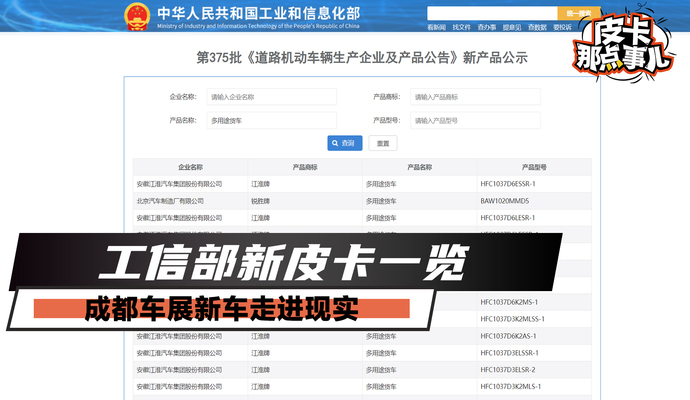Image resolution: width=690 pixels, height=400 pixels.
Task: Click the 产品商标 column header
Action: coord(305,167)
